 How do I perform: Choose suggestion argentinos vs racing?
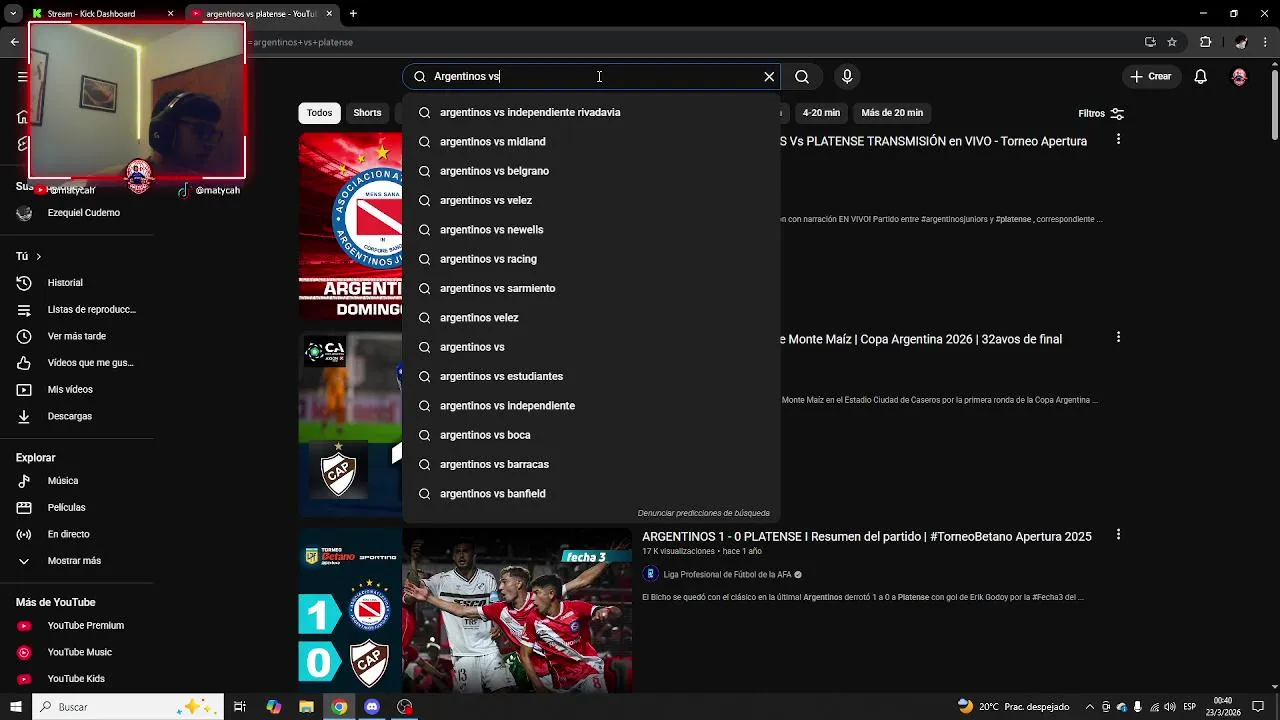[x=591, y=259]
